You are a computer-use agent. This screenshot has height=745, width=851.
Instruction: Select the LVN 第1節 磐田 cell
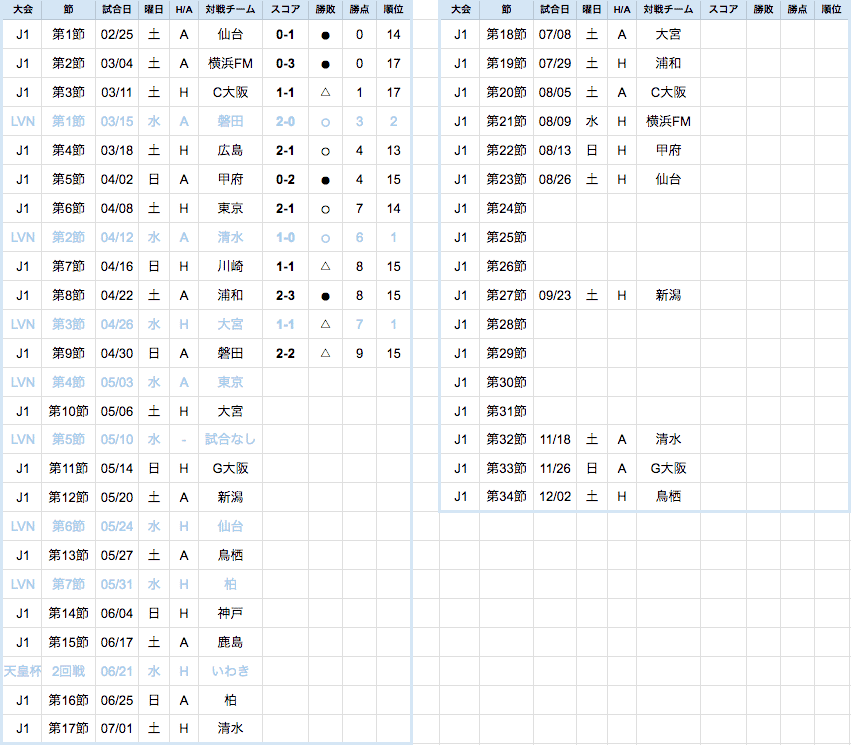230,122
